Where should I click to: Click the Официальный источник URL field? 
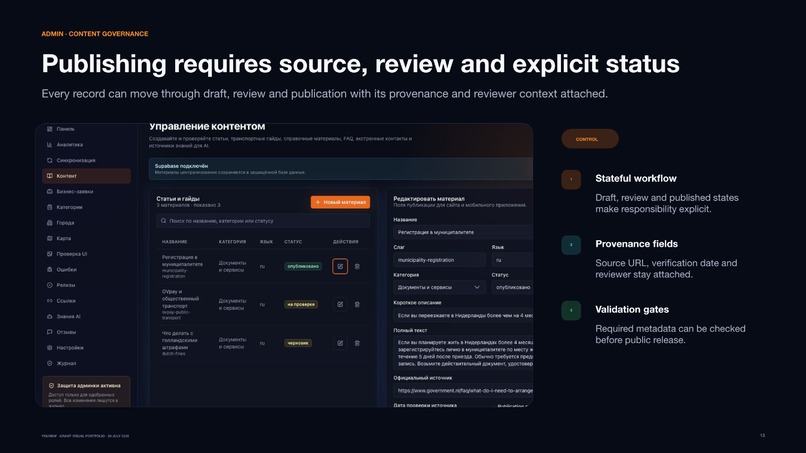coord(463,390)
